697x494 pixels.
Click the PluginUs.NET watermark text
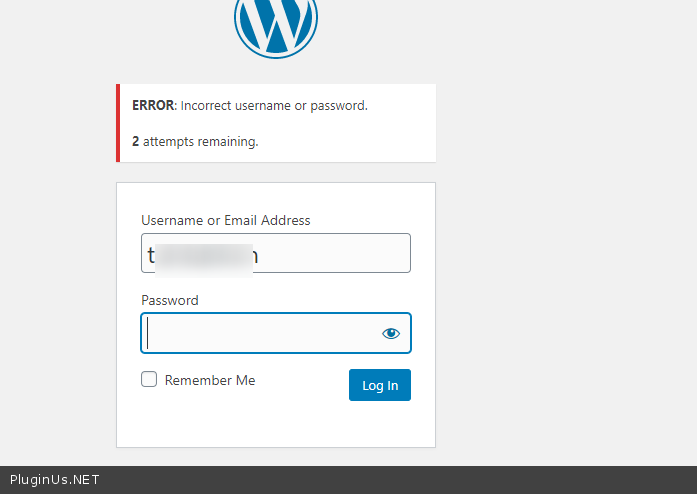[54, 480]
